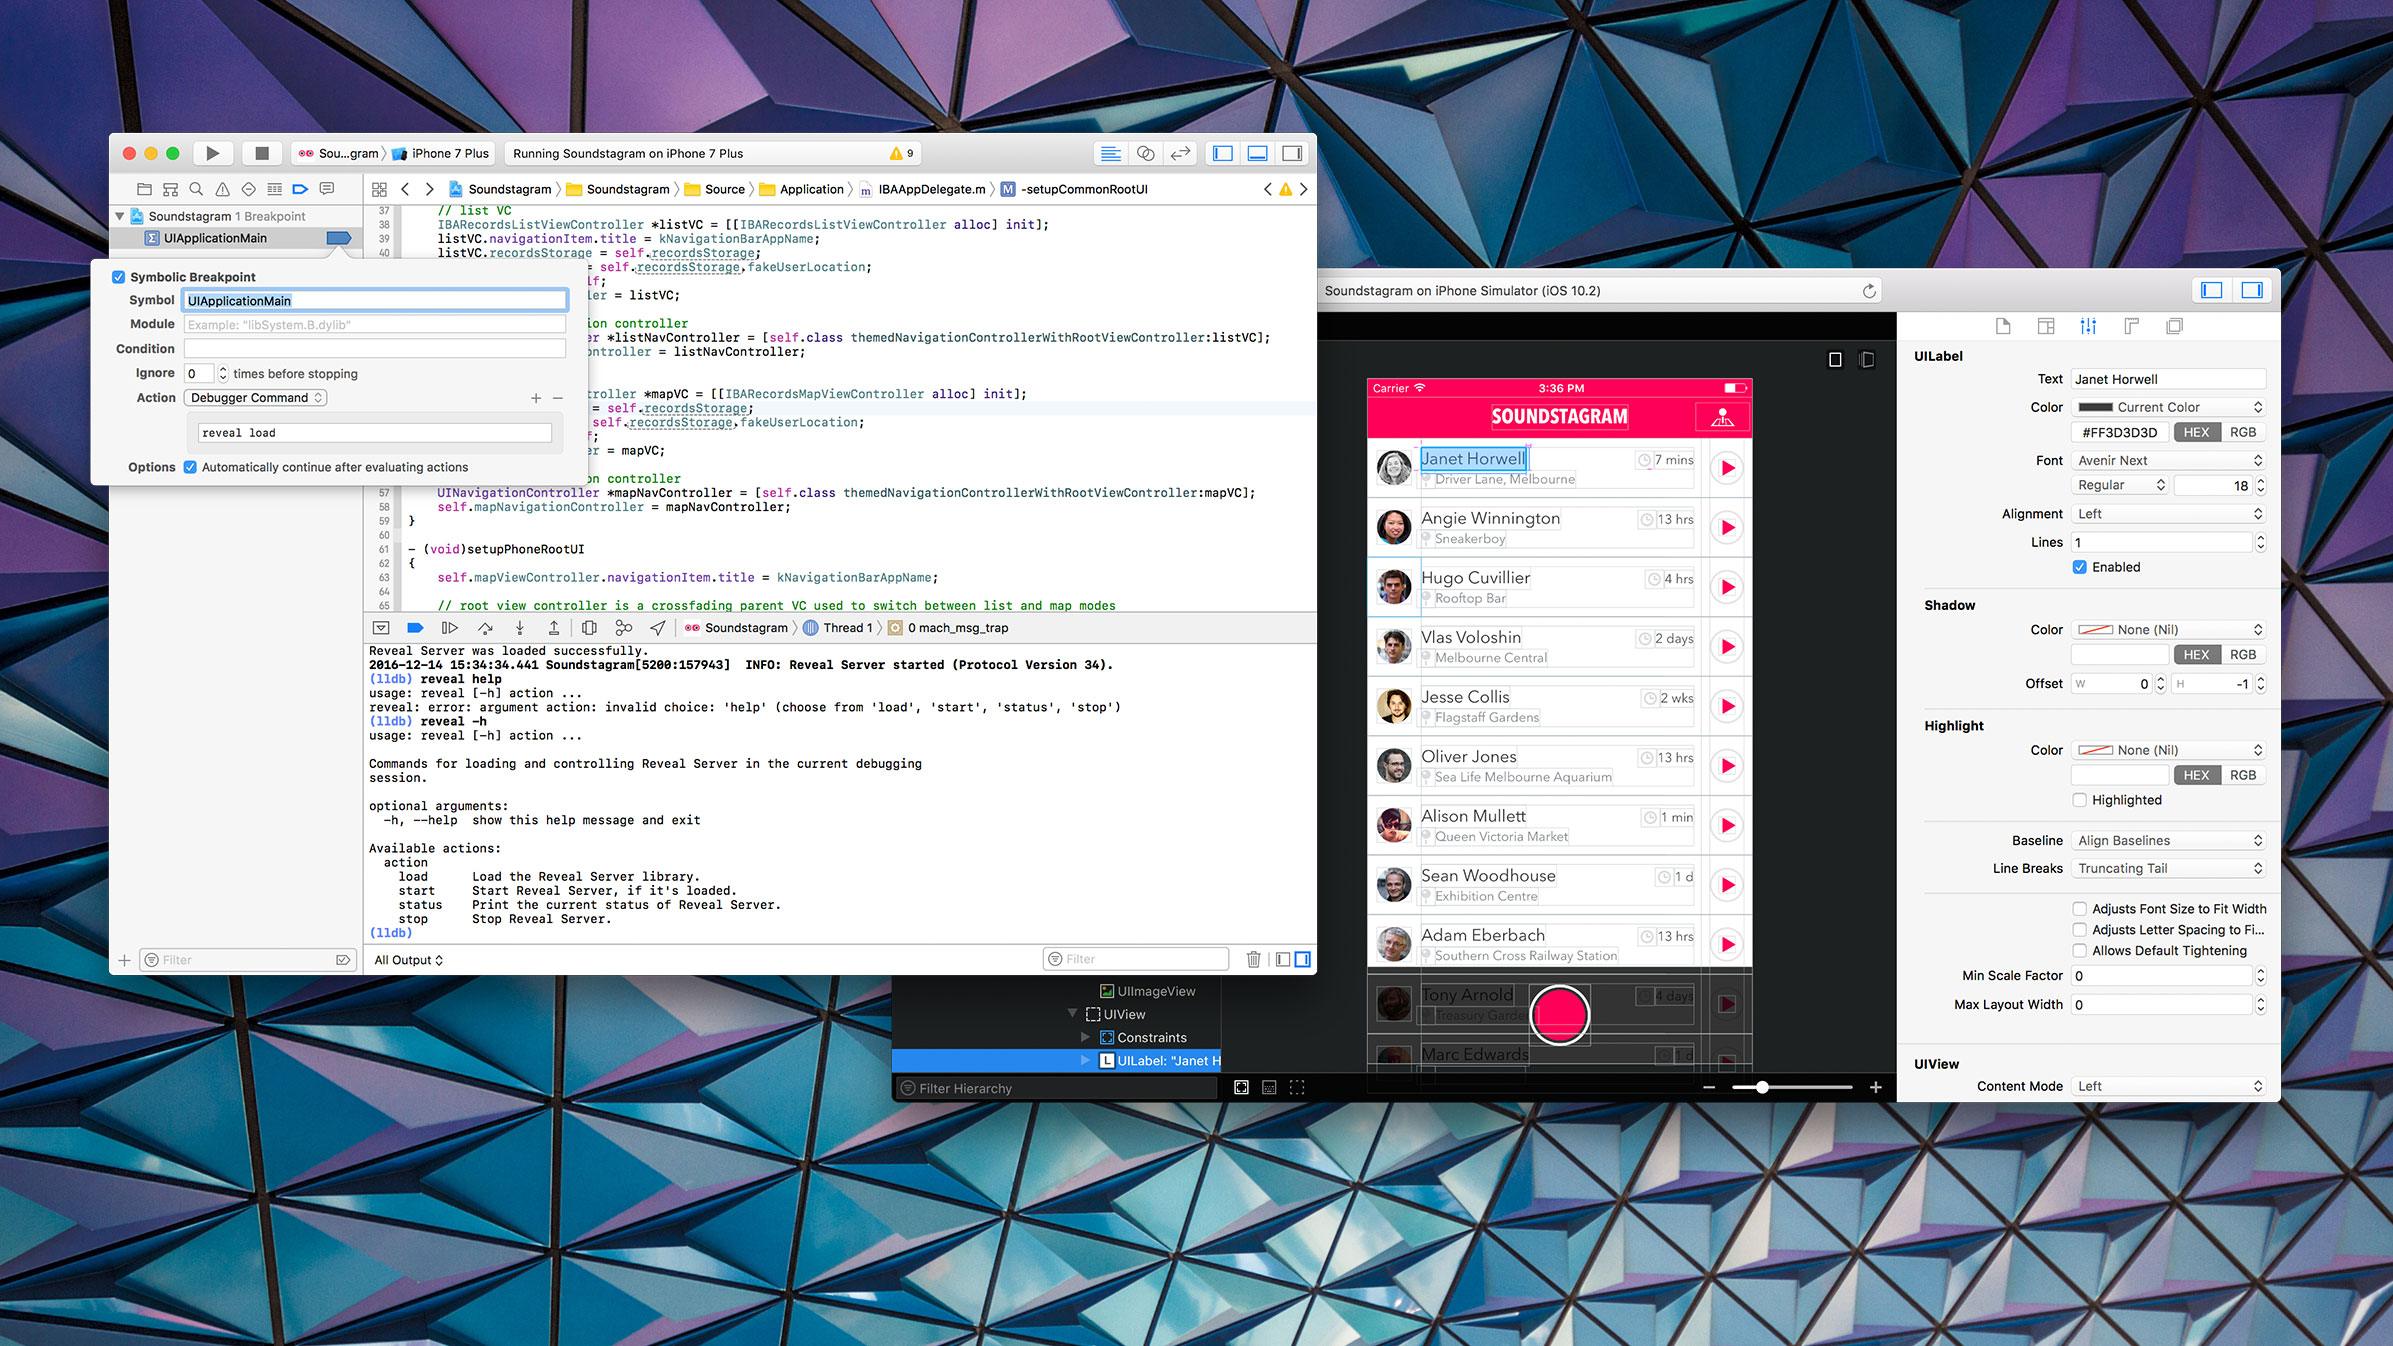Open the standard editor in Xcode toolbar
This screenshot has height=1346, width=2393.
pyautogui.click(x=1110, y=153)
